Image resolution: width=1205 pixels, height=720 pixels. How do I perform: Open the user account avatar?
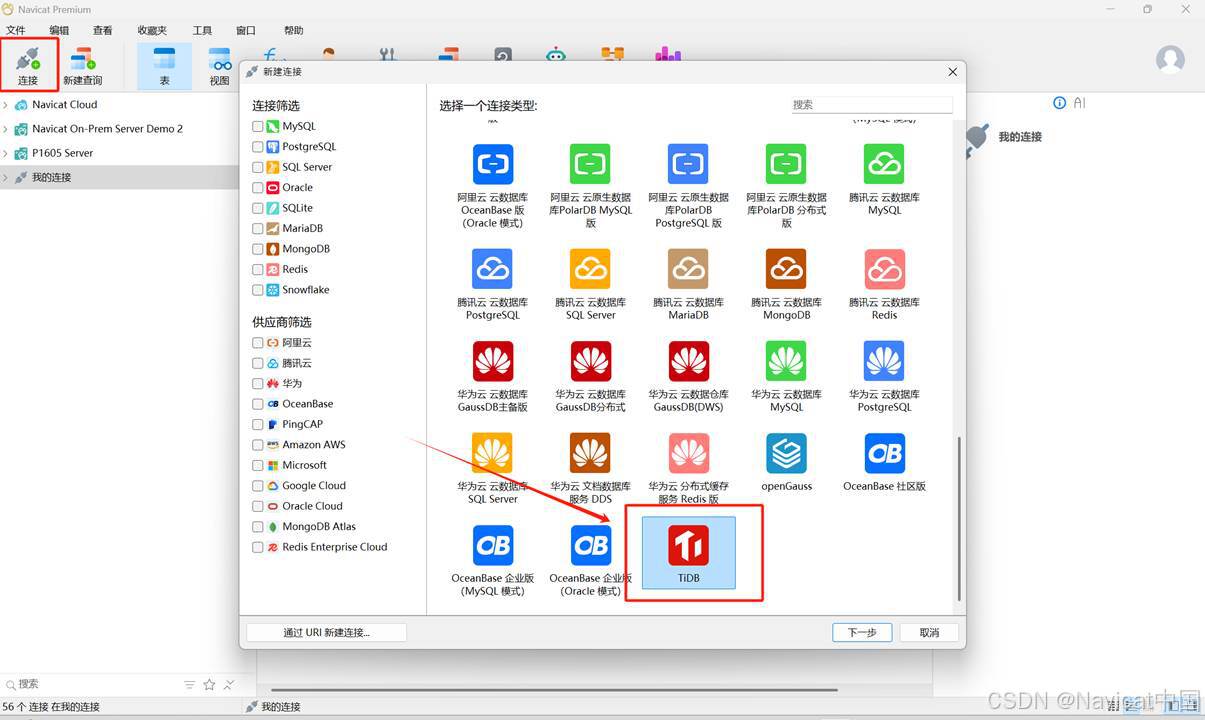click(x=1170, y=59)
